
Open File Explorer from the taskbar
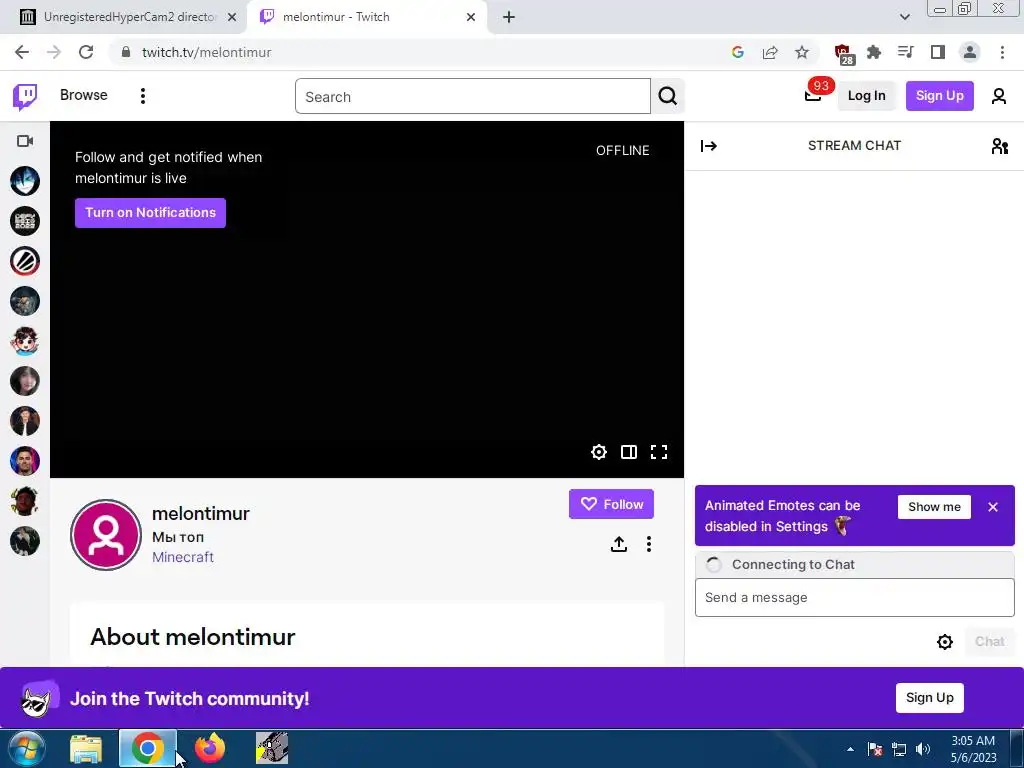[x=86, y=749]
